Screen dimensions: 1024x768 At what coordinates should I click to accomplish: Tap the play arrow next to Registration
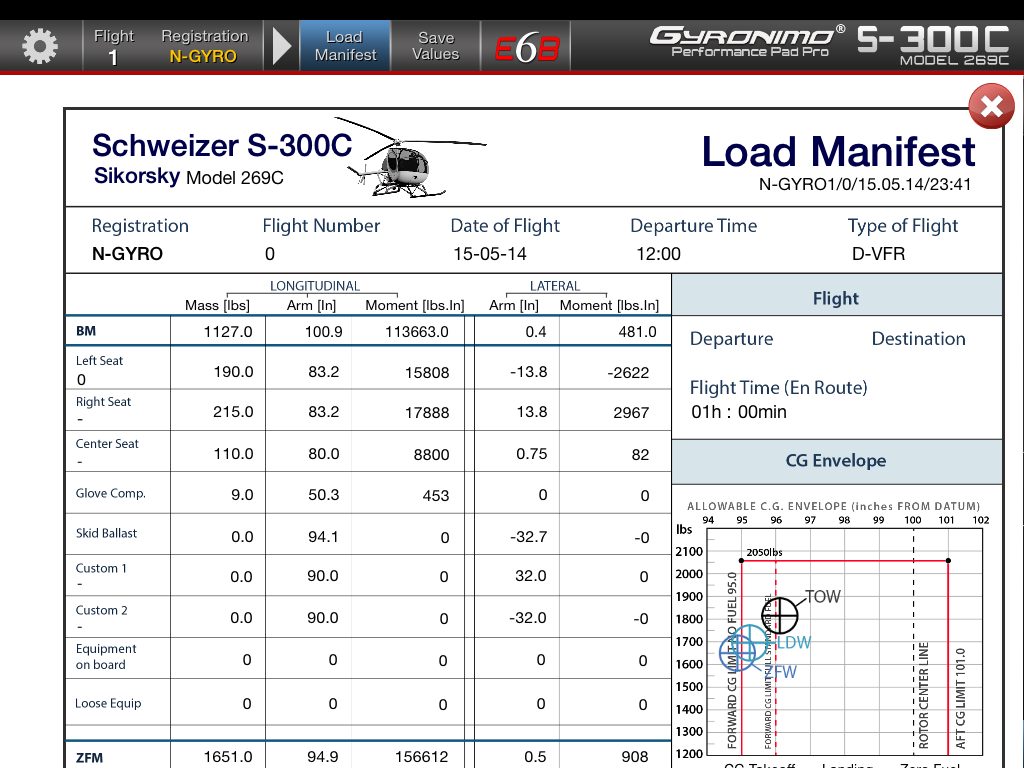(x=281, y=46)
